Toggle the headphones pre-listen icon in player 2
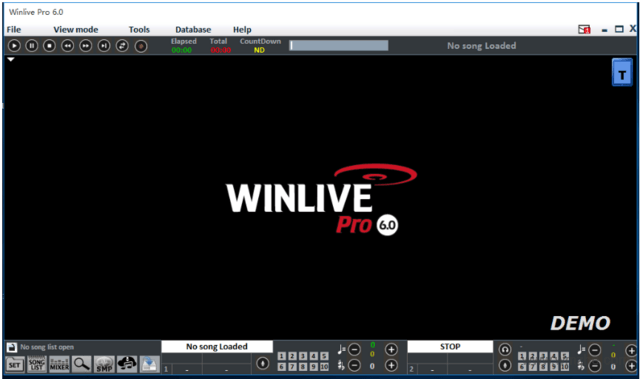This screenshot has height=379, width=640. 505,350
